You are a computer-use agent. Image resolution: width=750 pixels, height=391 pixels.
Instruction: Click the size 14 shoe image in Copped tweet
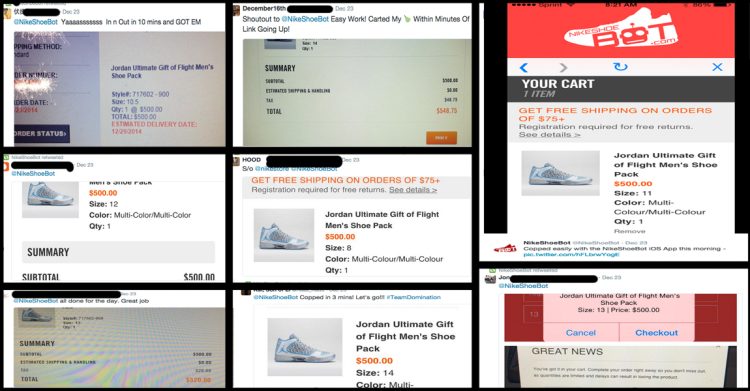click(x=305, y=347)
